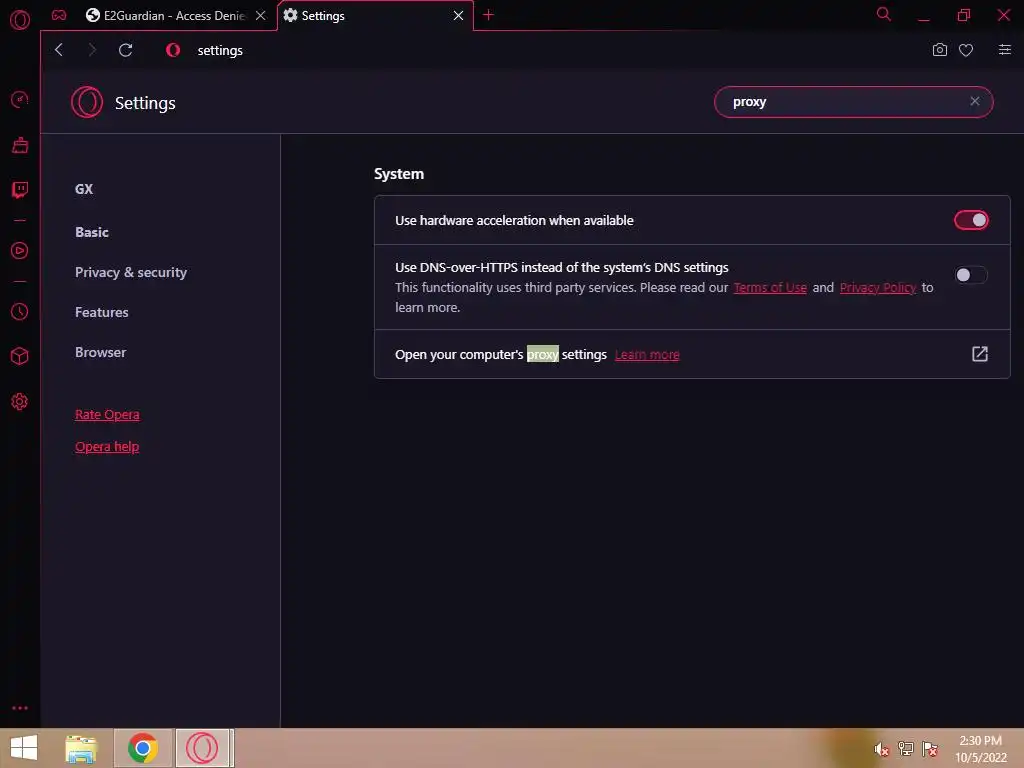Open the Windows Start menu
The image size is (1024, 768).
(24, 748)
